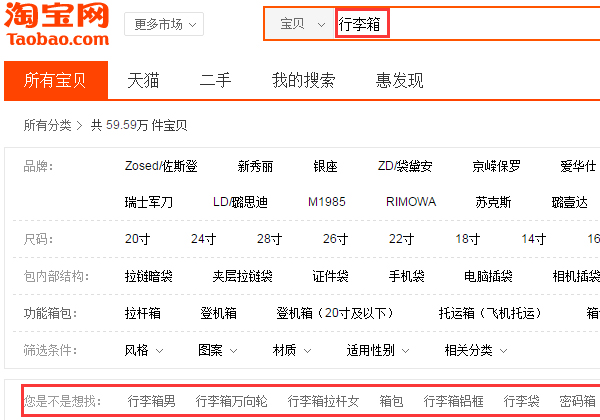
Task: Click the search field containing 行李箱
Action: click(x=468, y=24)
